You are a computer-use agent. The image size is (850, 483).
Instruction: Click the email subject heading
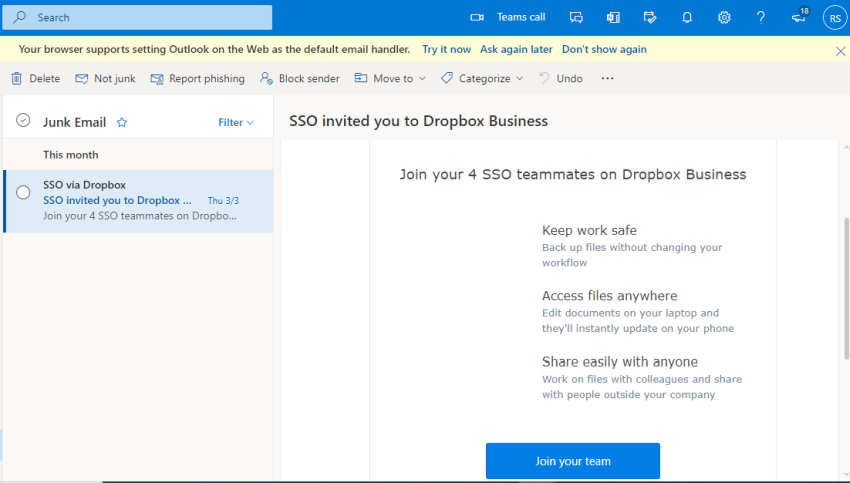point(418,121)
